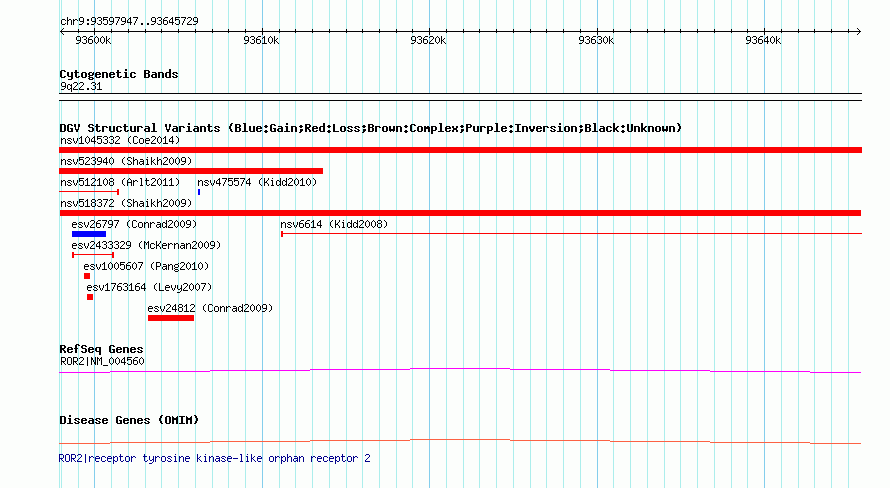Open the ROR2 receptor tyrosine kinase-like OMIM link

click(x=215, y=458)
